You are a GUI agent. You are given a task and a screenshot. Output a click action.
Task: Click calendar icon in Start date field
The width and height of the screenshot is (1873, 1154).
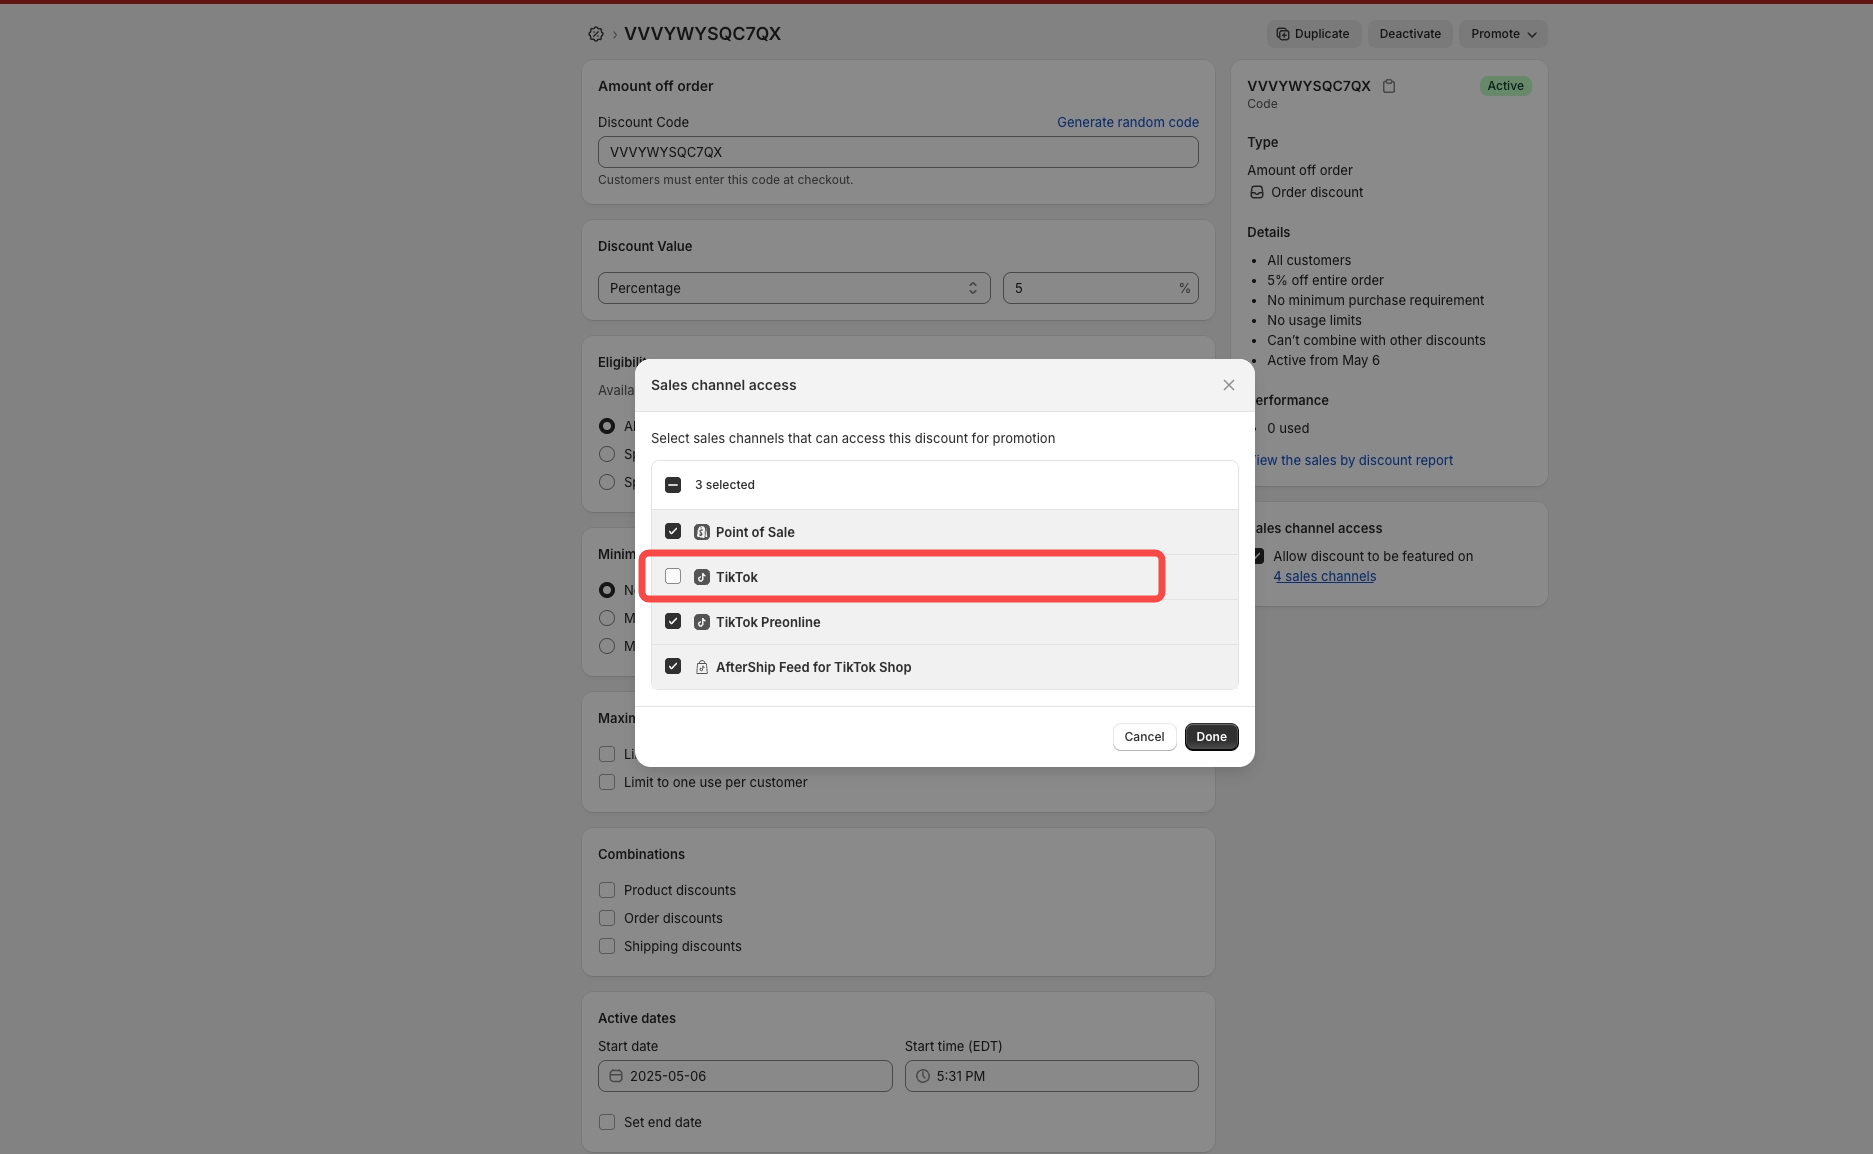(x=616, y=1076)
